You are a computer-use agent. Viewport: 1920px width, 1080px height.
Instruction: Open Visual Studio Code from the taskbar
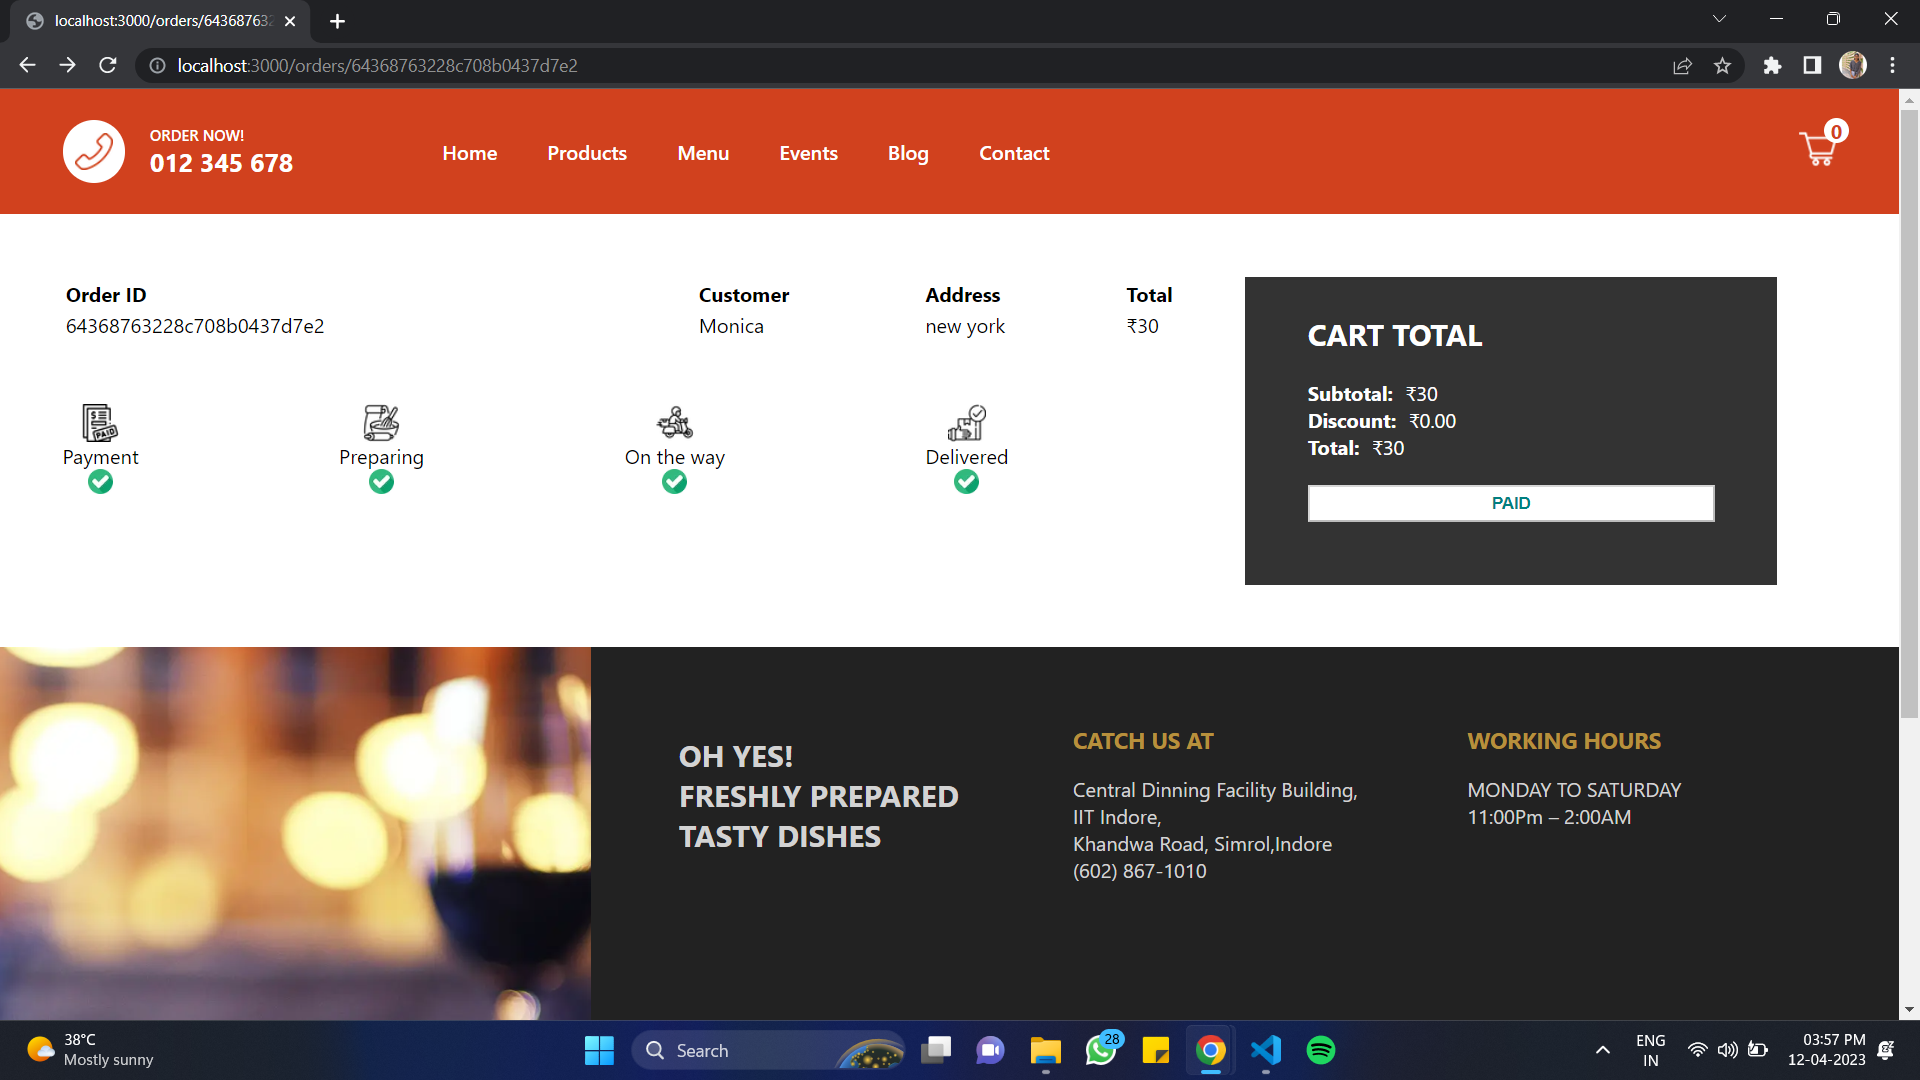coord(1265,1050)
